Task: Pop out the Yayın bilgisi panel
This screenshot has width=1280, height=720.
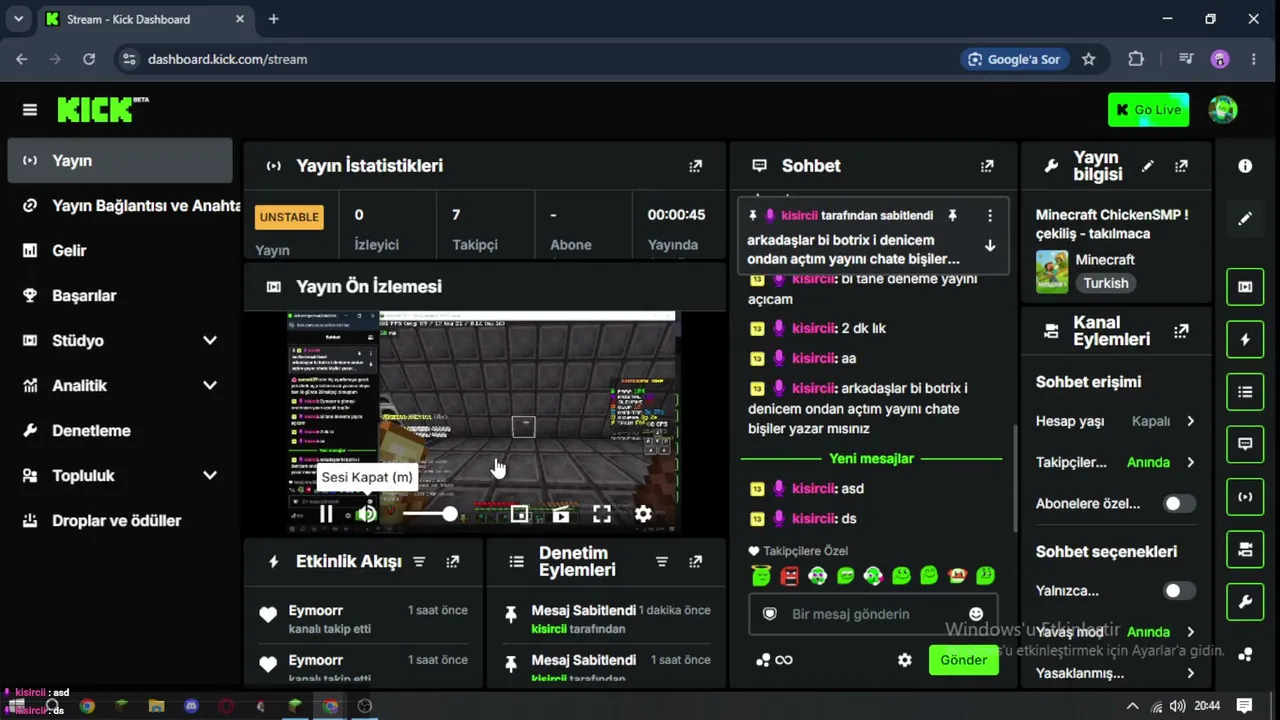Action: coord(1181,166)
